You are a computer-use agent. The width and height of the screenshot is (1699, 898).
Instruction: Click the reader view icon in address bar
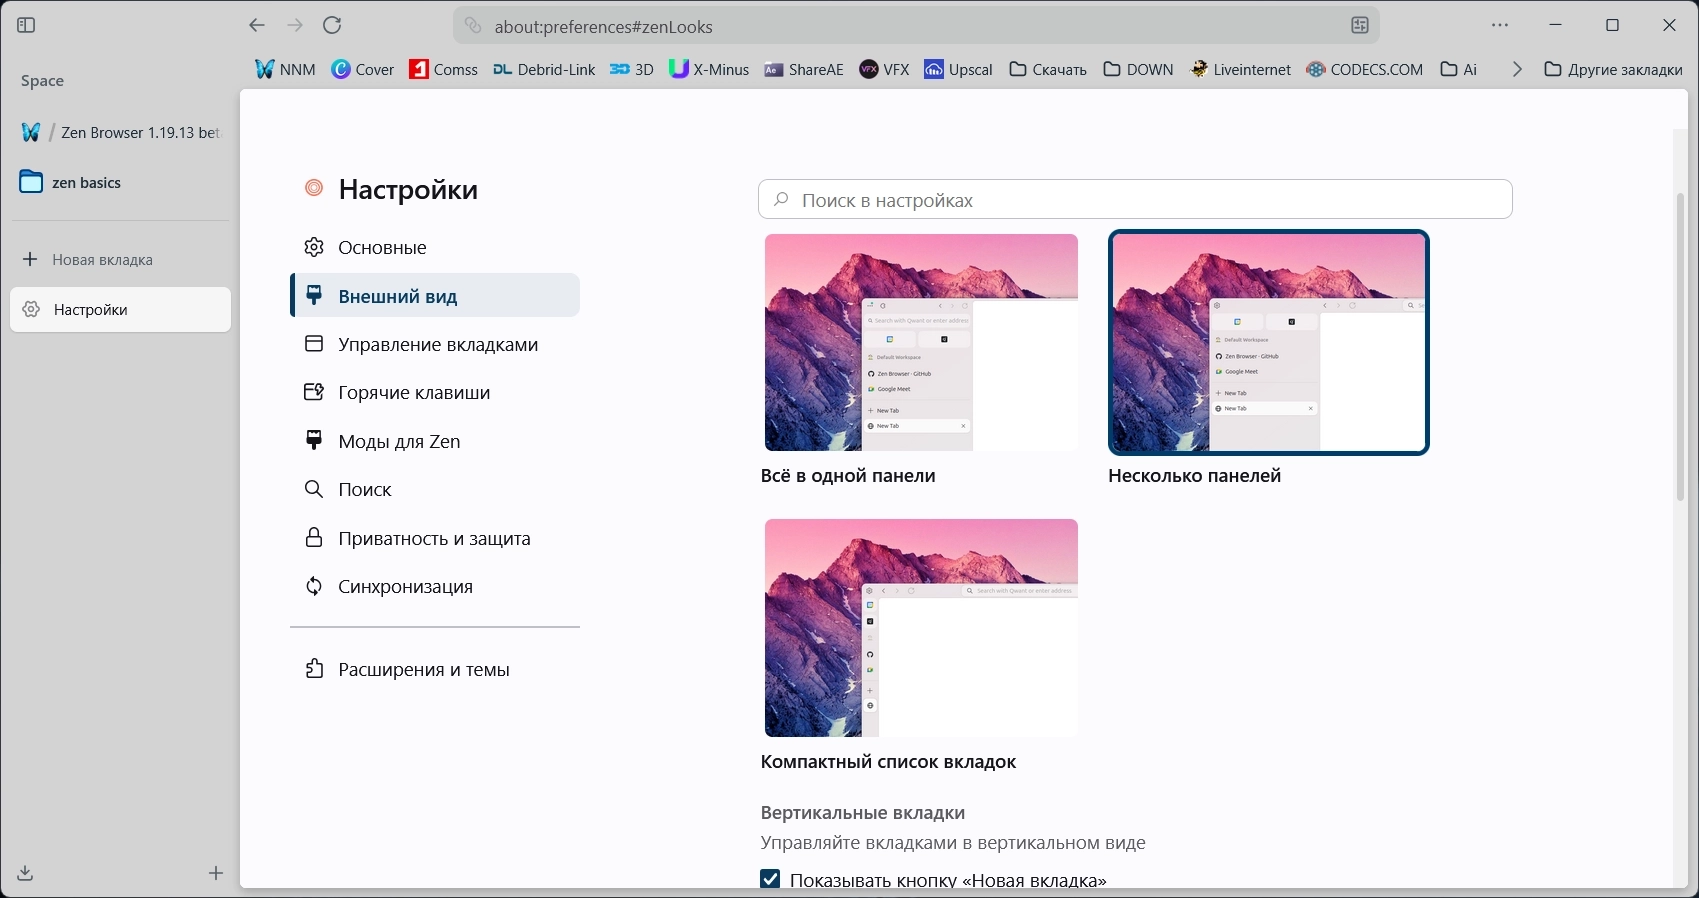point(1360,27)
